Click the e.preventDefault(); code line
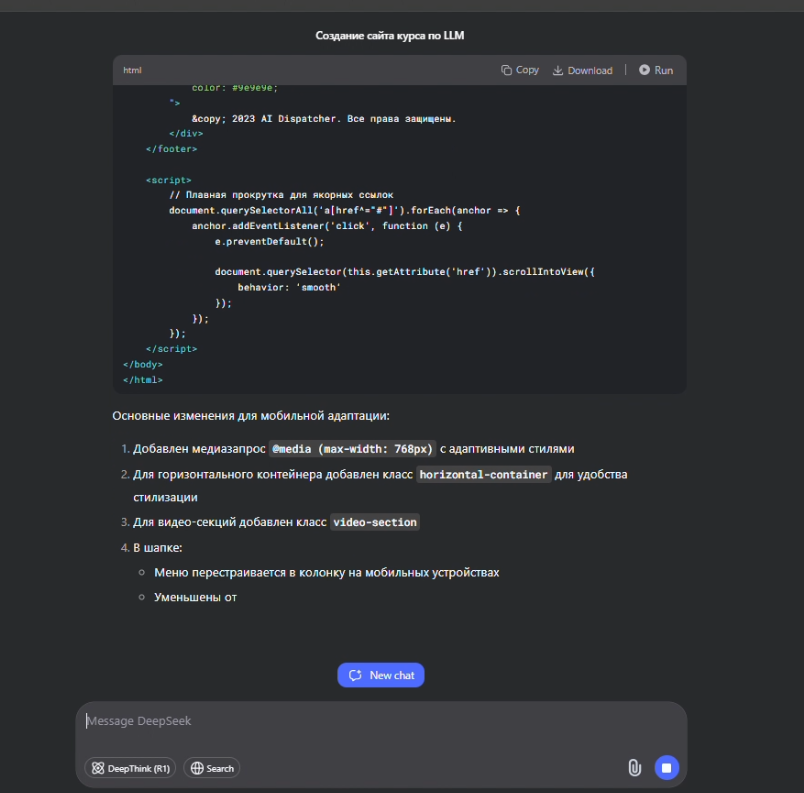Viewport: 804px width, 793px height. pos(269,241)
